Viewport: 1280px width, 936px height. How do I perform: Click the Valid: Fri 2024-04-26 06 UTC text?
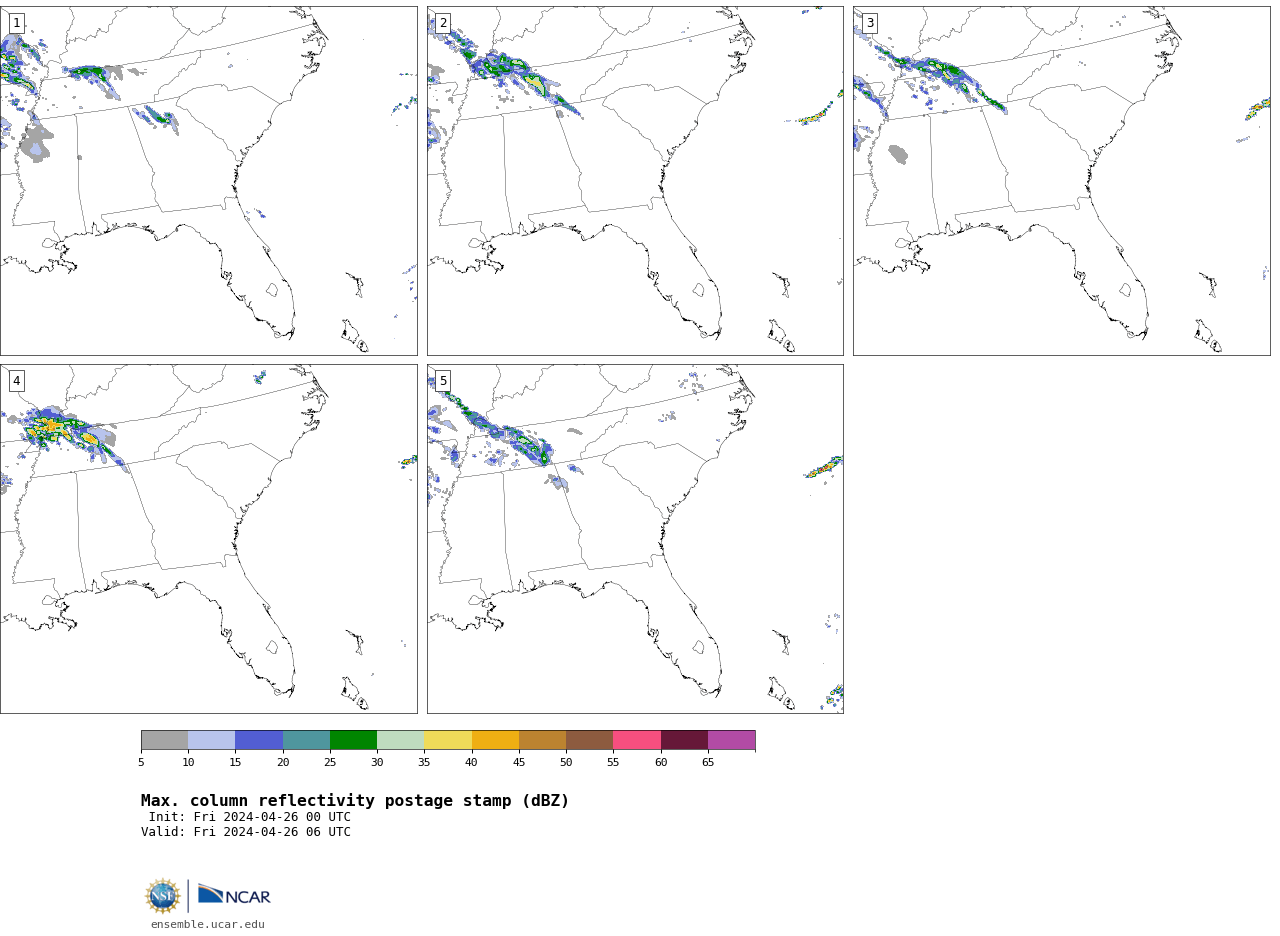tap(246, 832)
